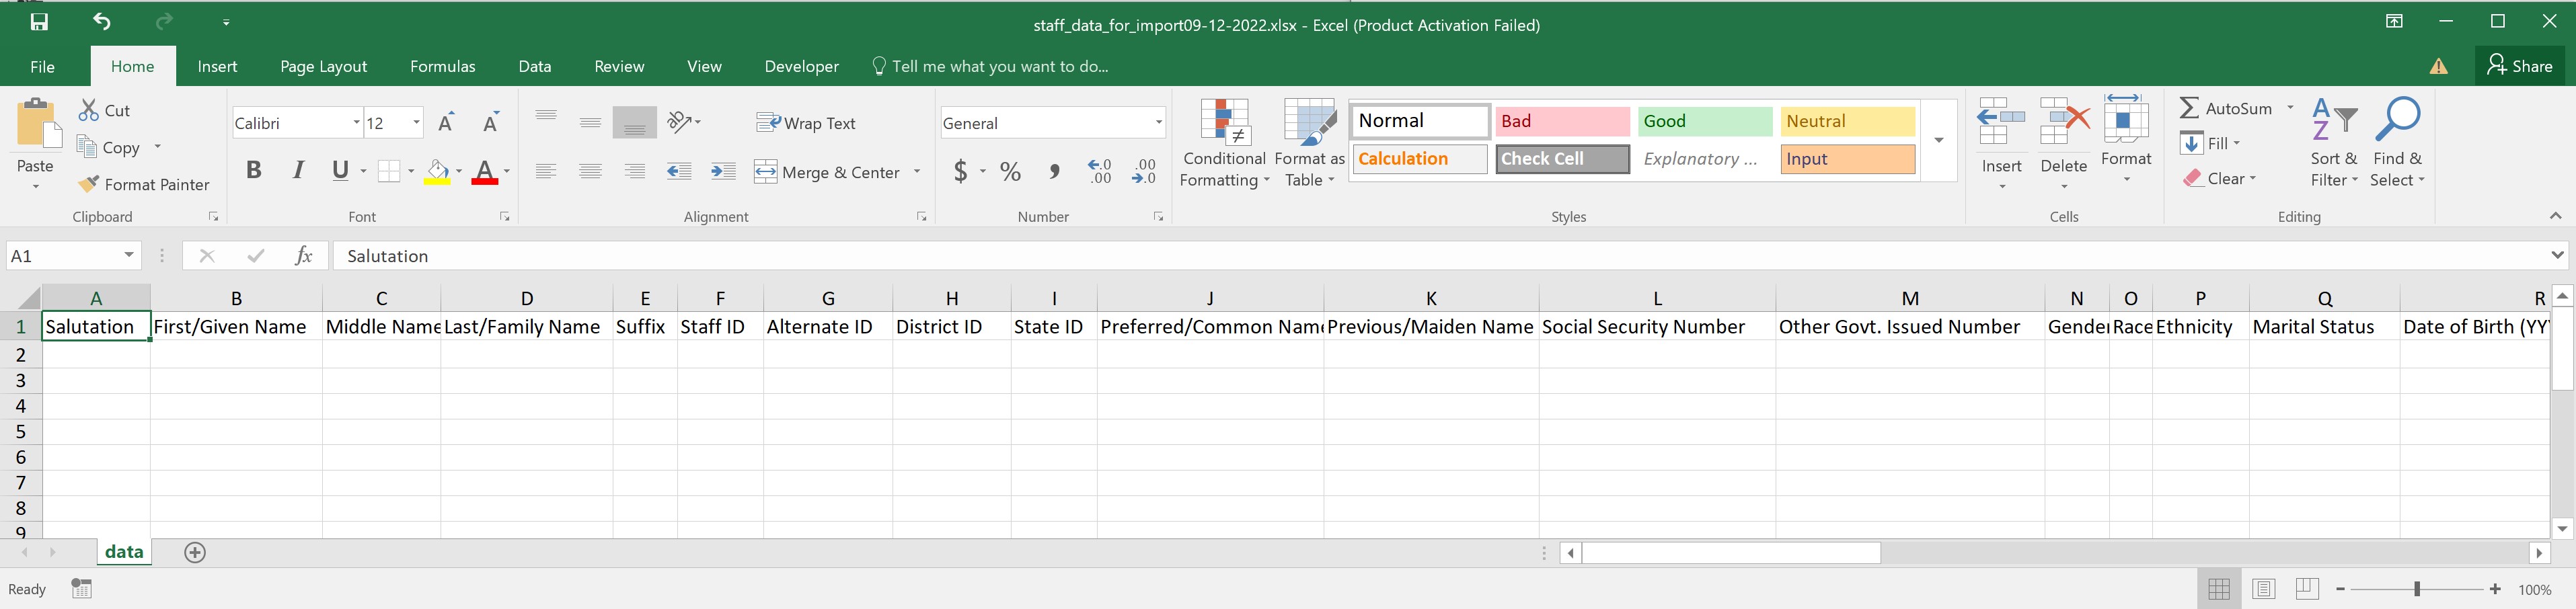
Task: Toggle Bold formatting
Action: [253, 171]
